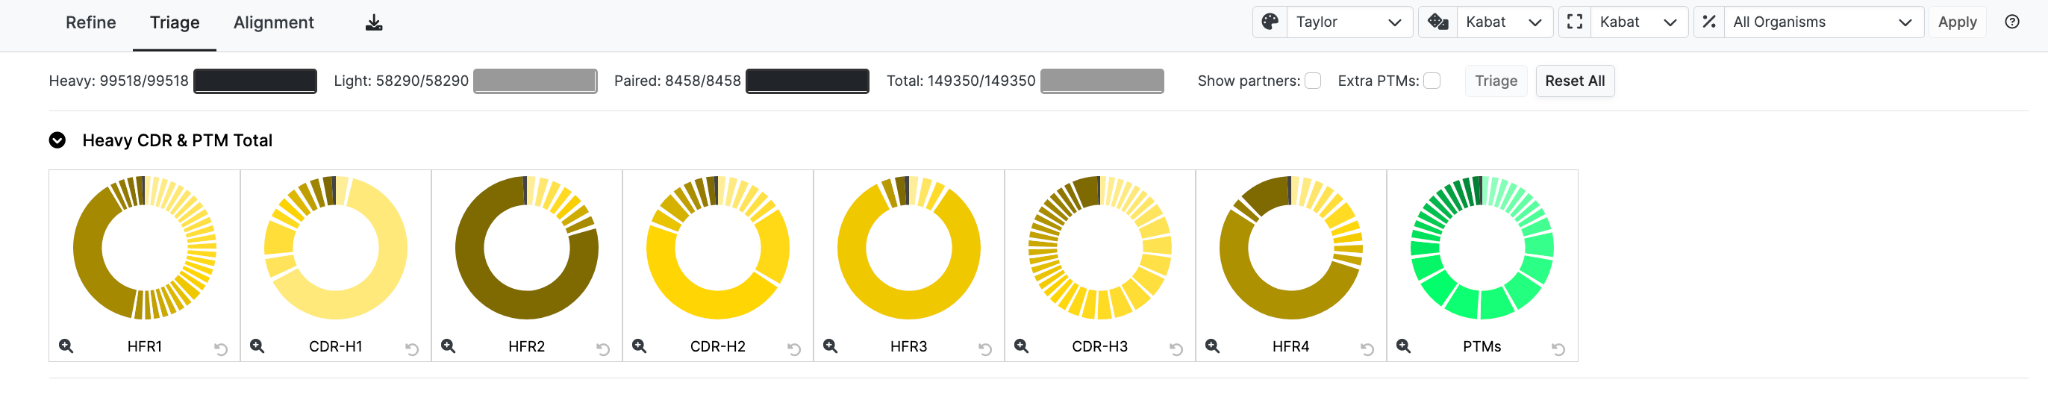Switch to the Refine tab
Viewport: 2048px width, 393px height.
tap(91, 22)
